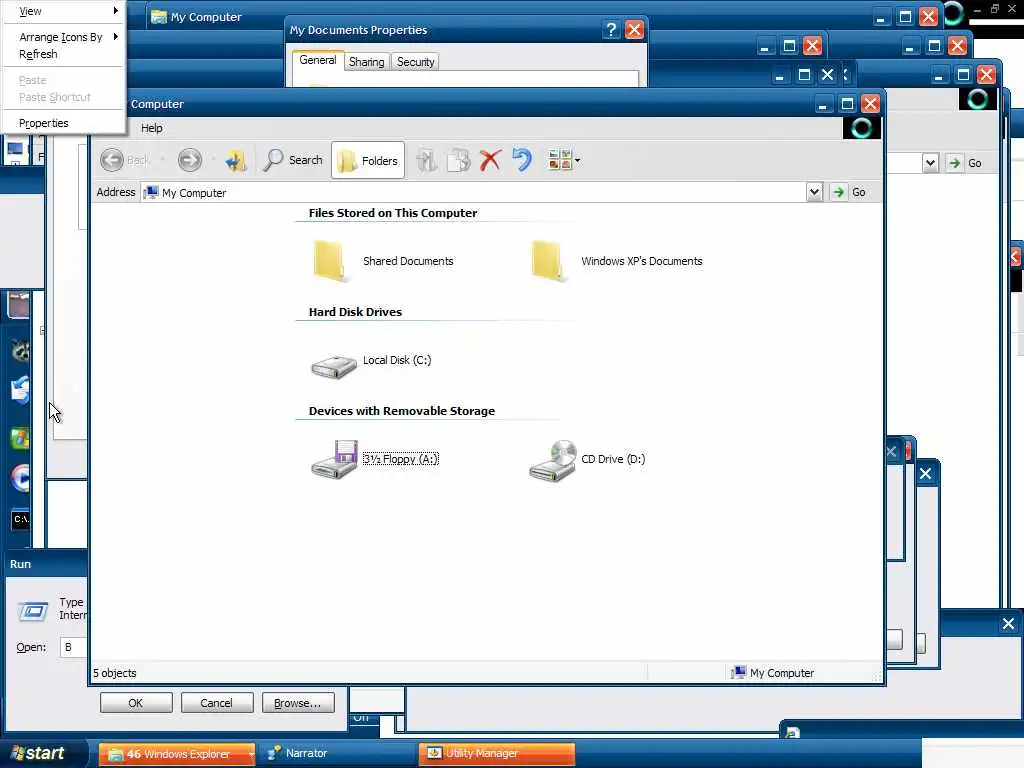Click Browse... in the Run dialog

click(298, 703)
